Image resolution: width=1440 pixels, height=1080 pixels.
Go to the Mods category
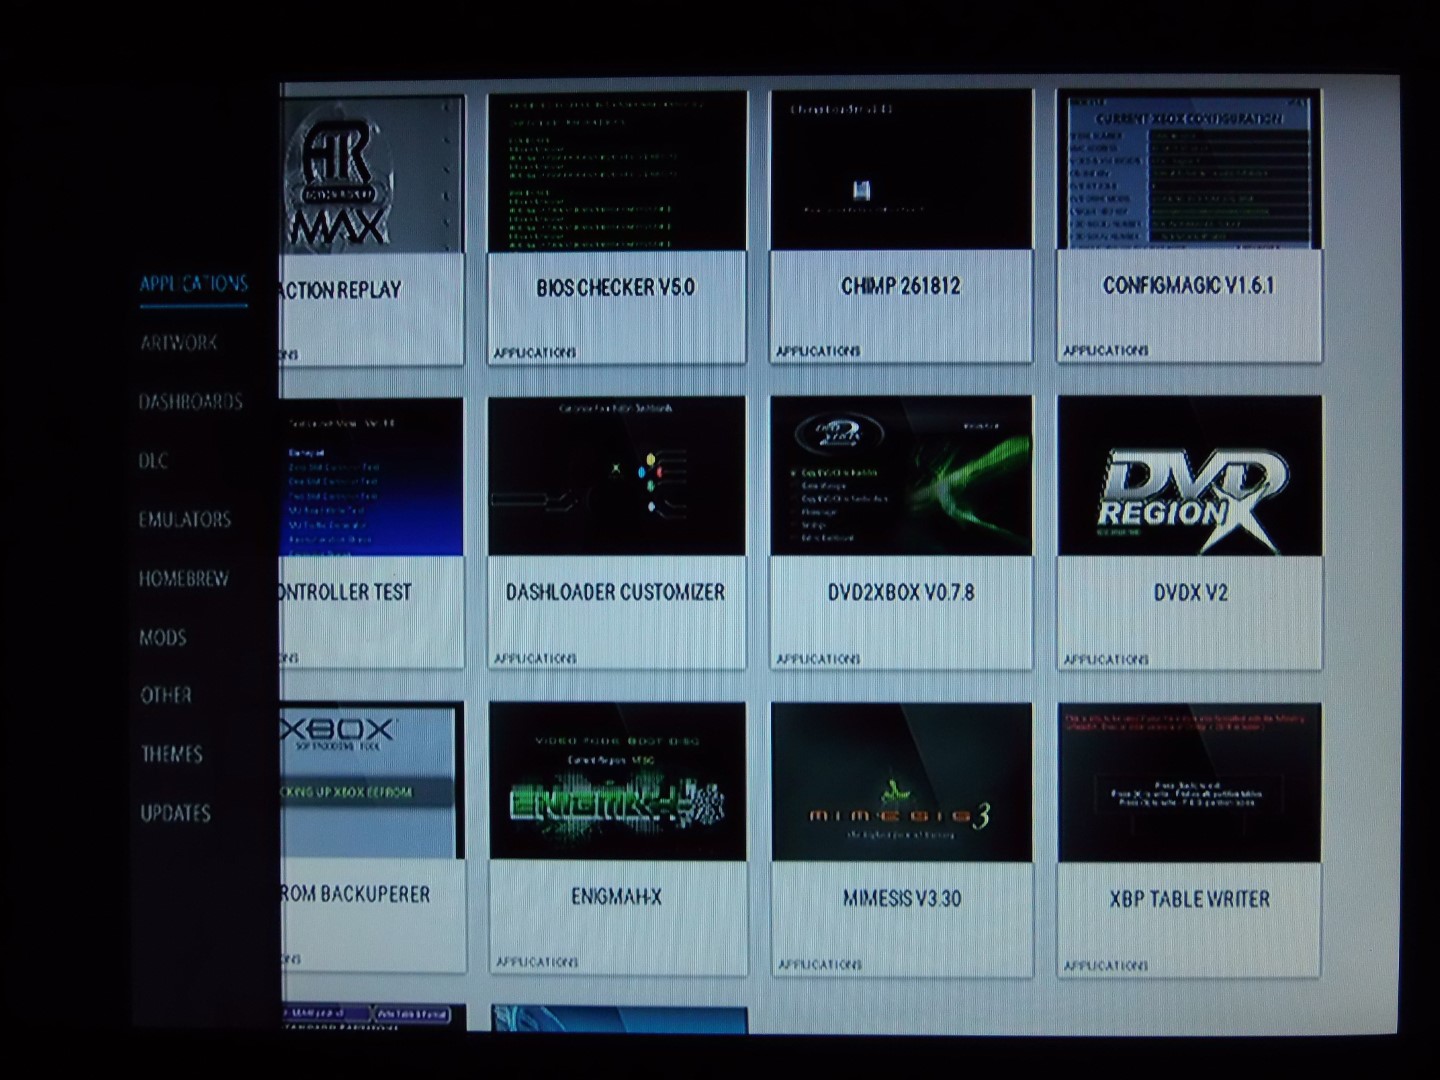[162, 637]
